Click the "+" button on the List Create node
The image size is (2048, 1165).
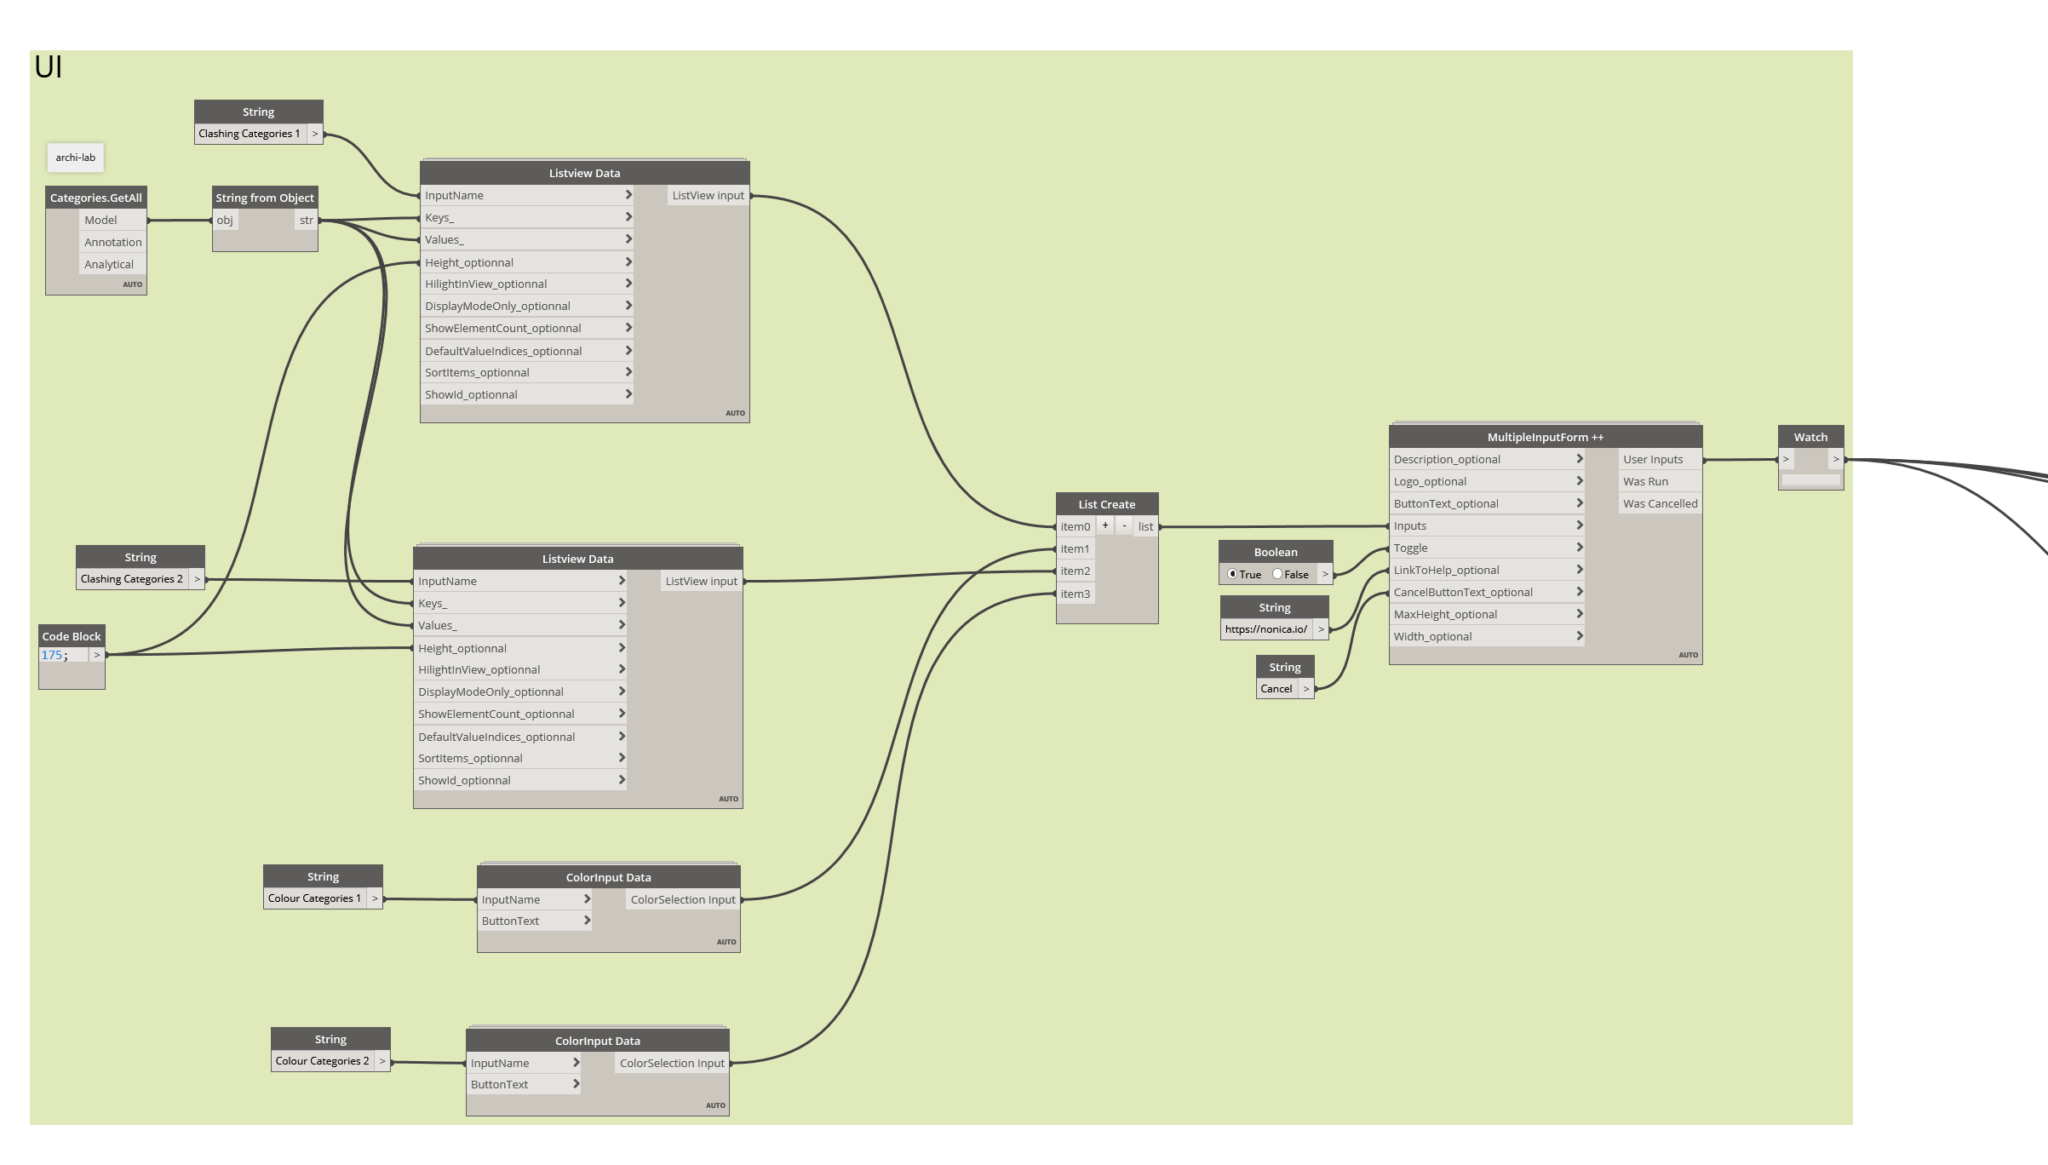coord(1104,525)
